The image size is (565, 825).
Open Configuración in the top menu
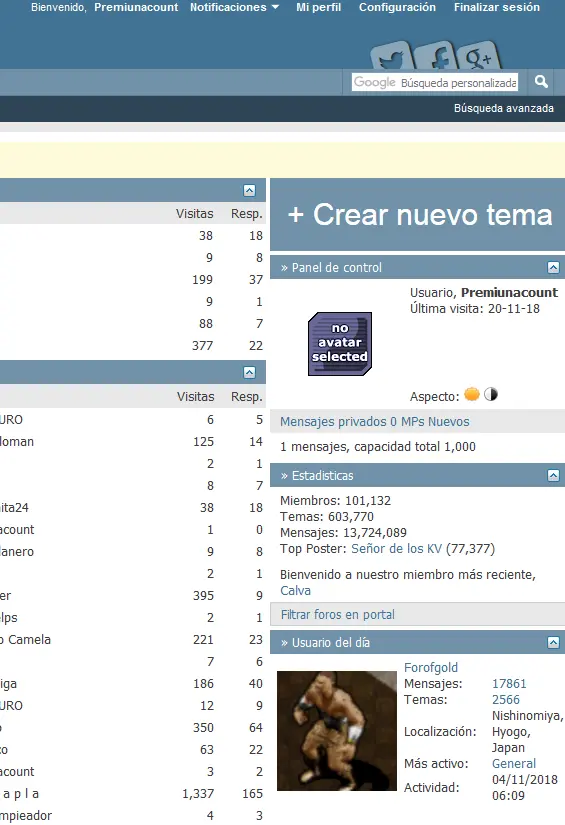click(x=397, y=7)
